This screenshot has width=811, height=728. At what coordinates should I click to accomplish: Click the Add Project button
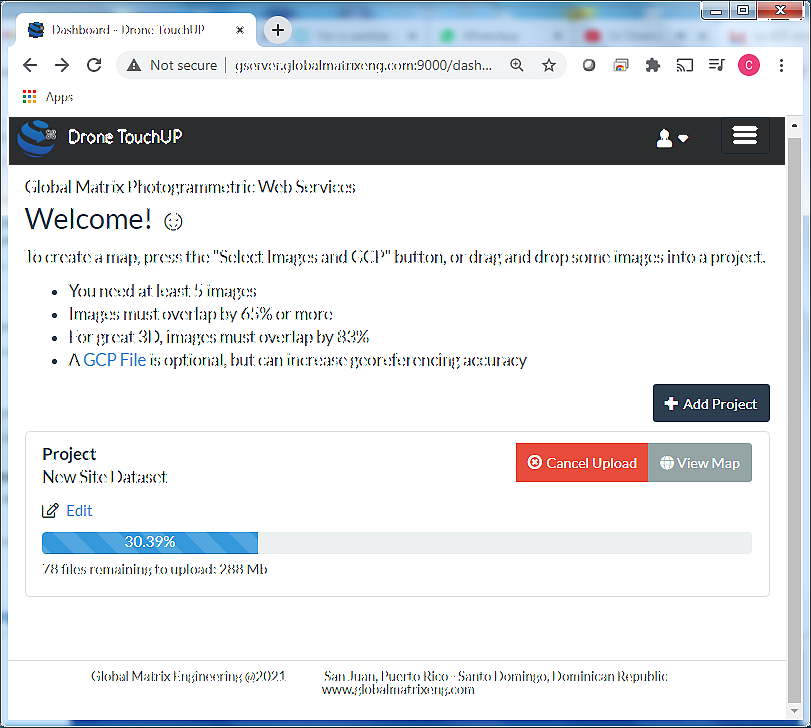coord(711,404)
